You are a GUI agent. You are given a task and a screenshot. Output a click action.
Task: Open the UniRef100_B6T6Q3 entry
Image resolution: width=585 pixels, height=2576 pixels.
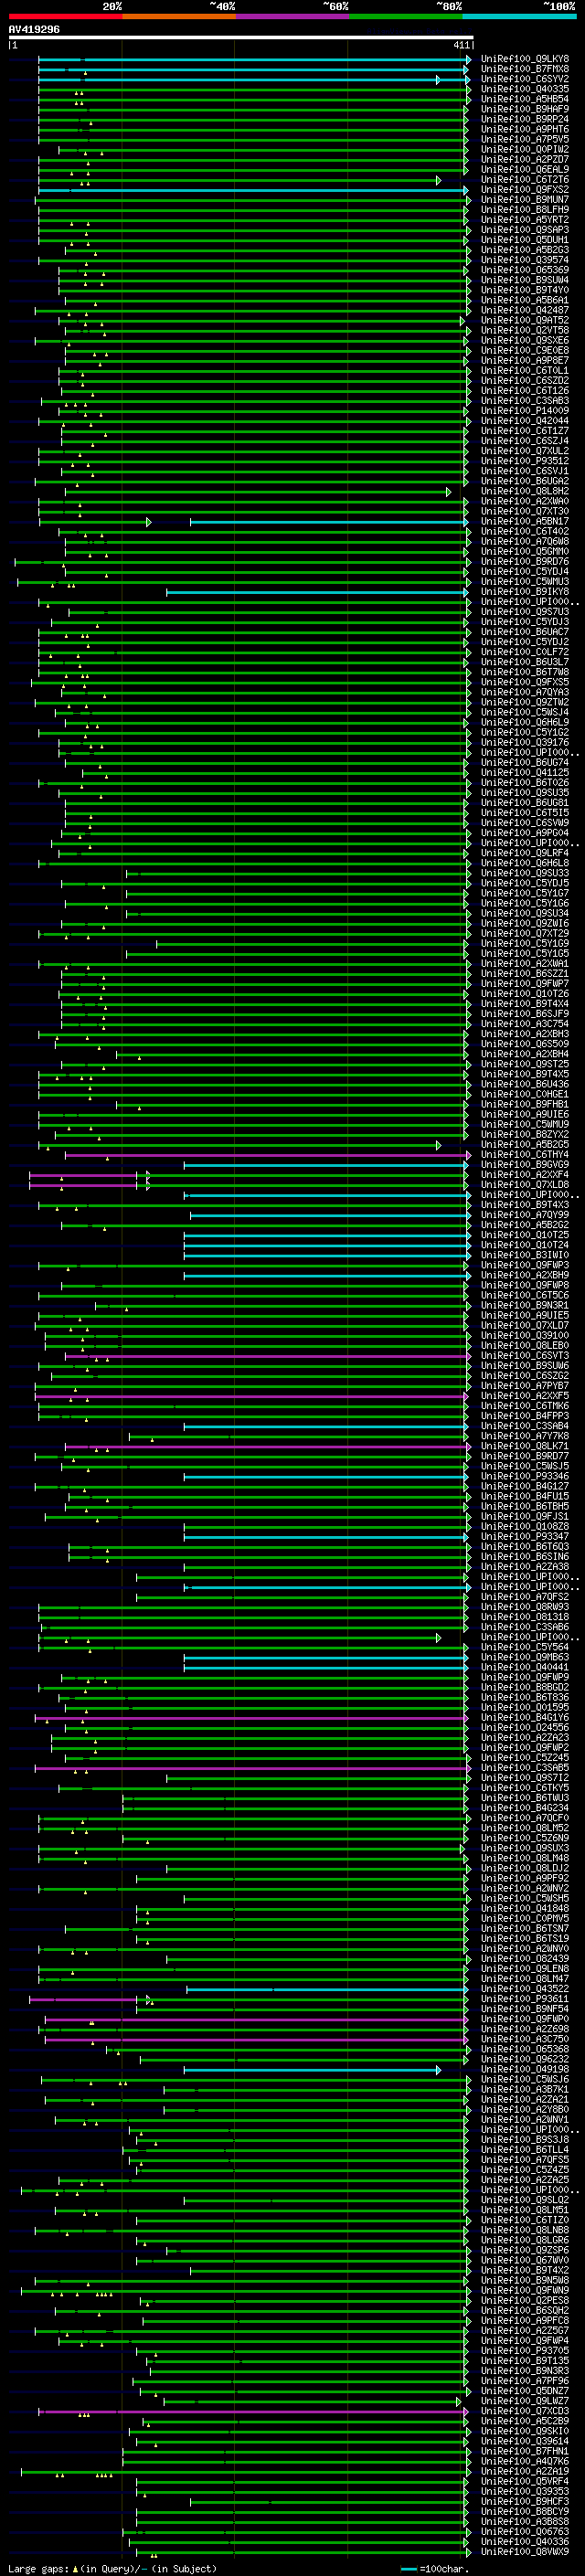point(525,1547)
